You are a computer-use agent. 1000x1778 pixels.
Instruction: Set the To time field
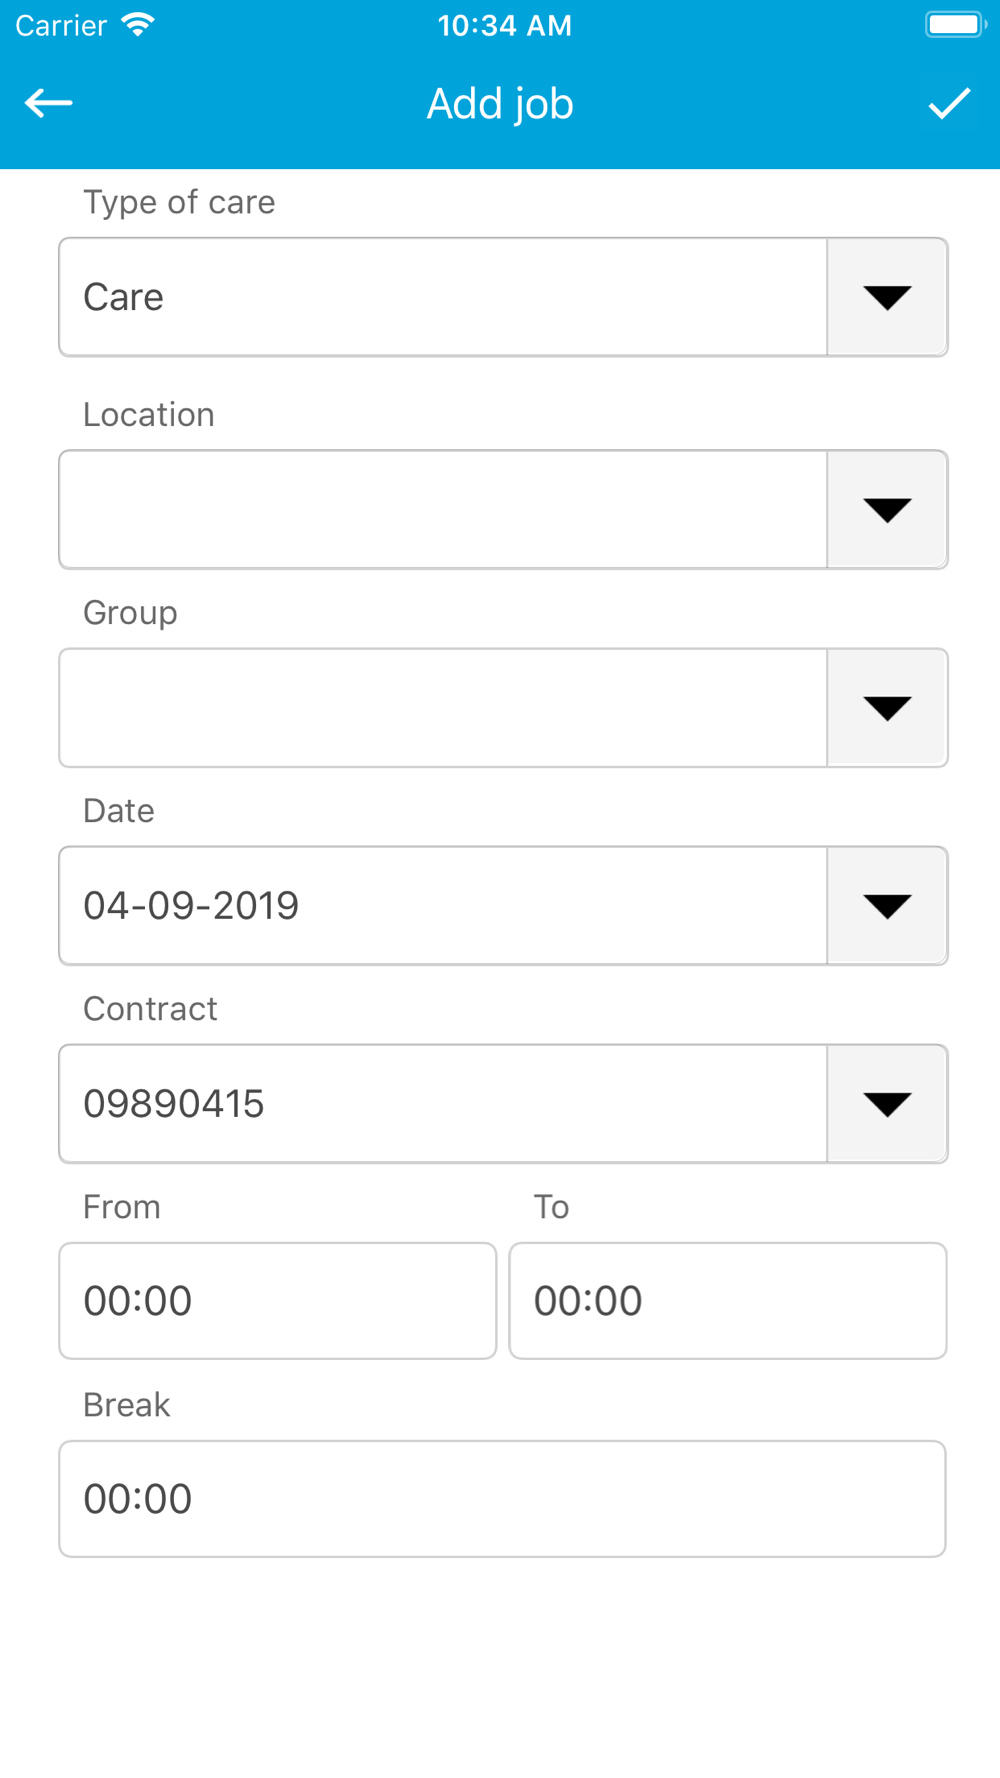point(728,1301)
